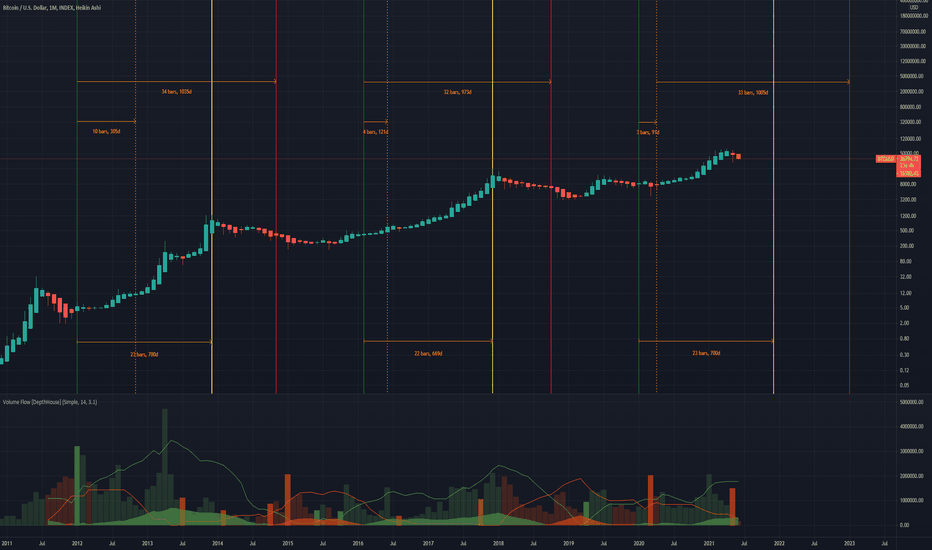
Task: Click the 1000000.00 volume scale label
Action: (911, 501)
